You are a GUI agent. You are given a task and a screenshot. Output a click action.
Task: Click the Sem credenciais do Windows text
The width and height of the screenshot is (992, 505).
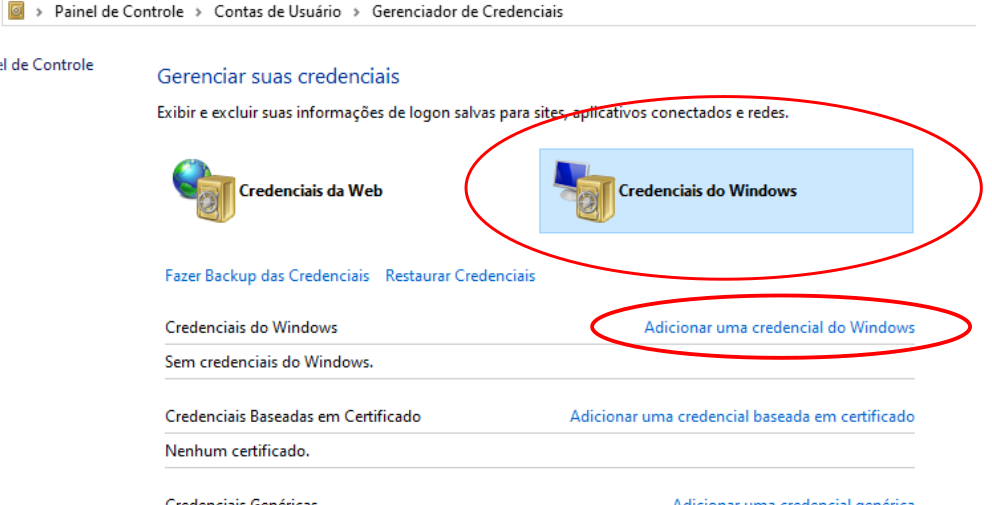269,362
